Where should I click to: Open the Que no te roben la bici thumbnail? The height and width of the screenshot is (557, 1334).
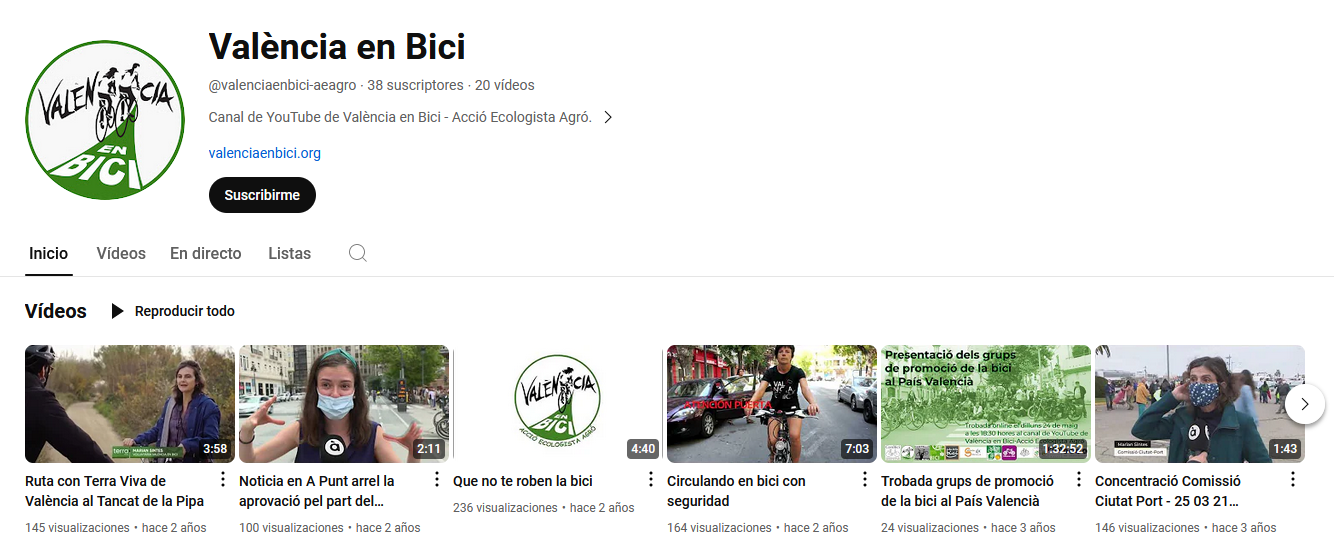click(x=558, y=404)
